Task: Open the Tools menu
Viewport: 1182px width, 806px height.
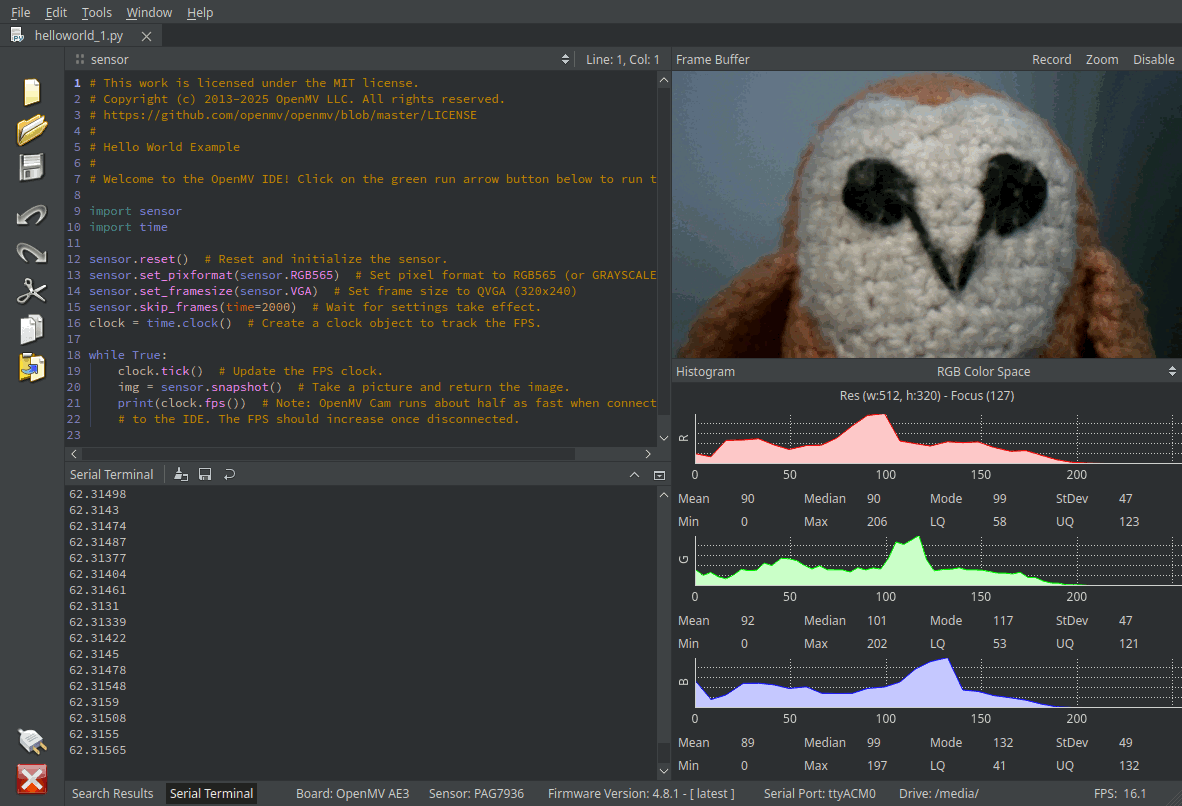Action: point(97,13)
